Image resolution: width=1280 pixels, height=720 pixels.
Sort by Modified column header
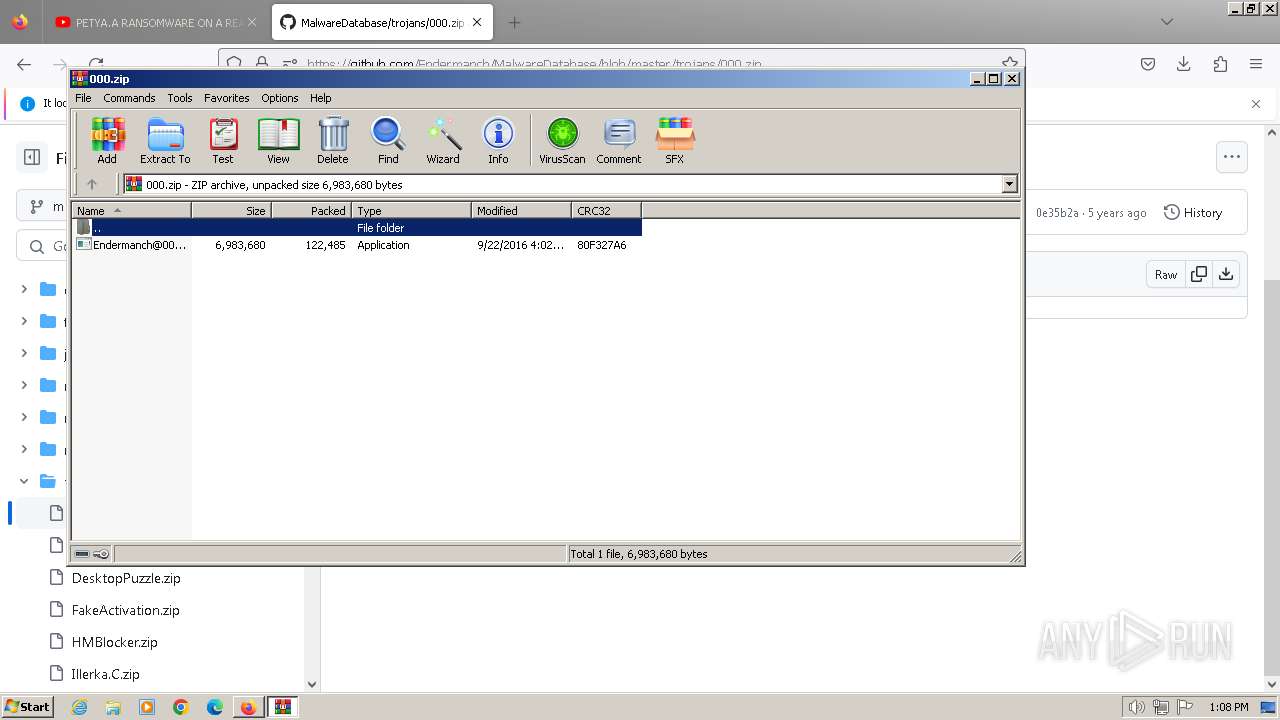coord(521,210)
